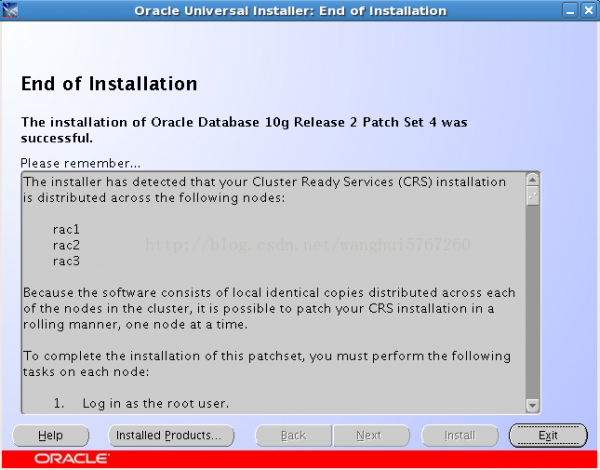Close the Oracle Universal Installer window
This screenshot has width=600, height=470.
click(x=589, y=11)
